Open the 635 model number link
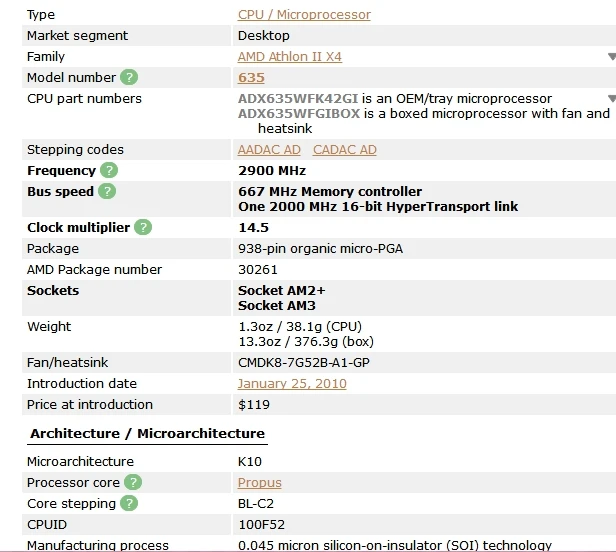Viewport: 616px width, 552px height. (251, 77)
